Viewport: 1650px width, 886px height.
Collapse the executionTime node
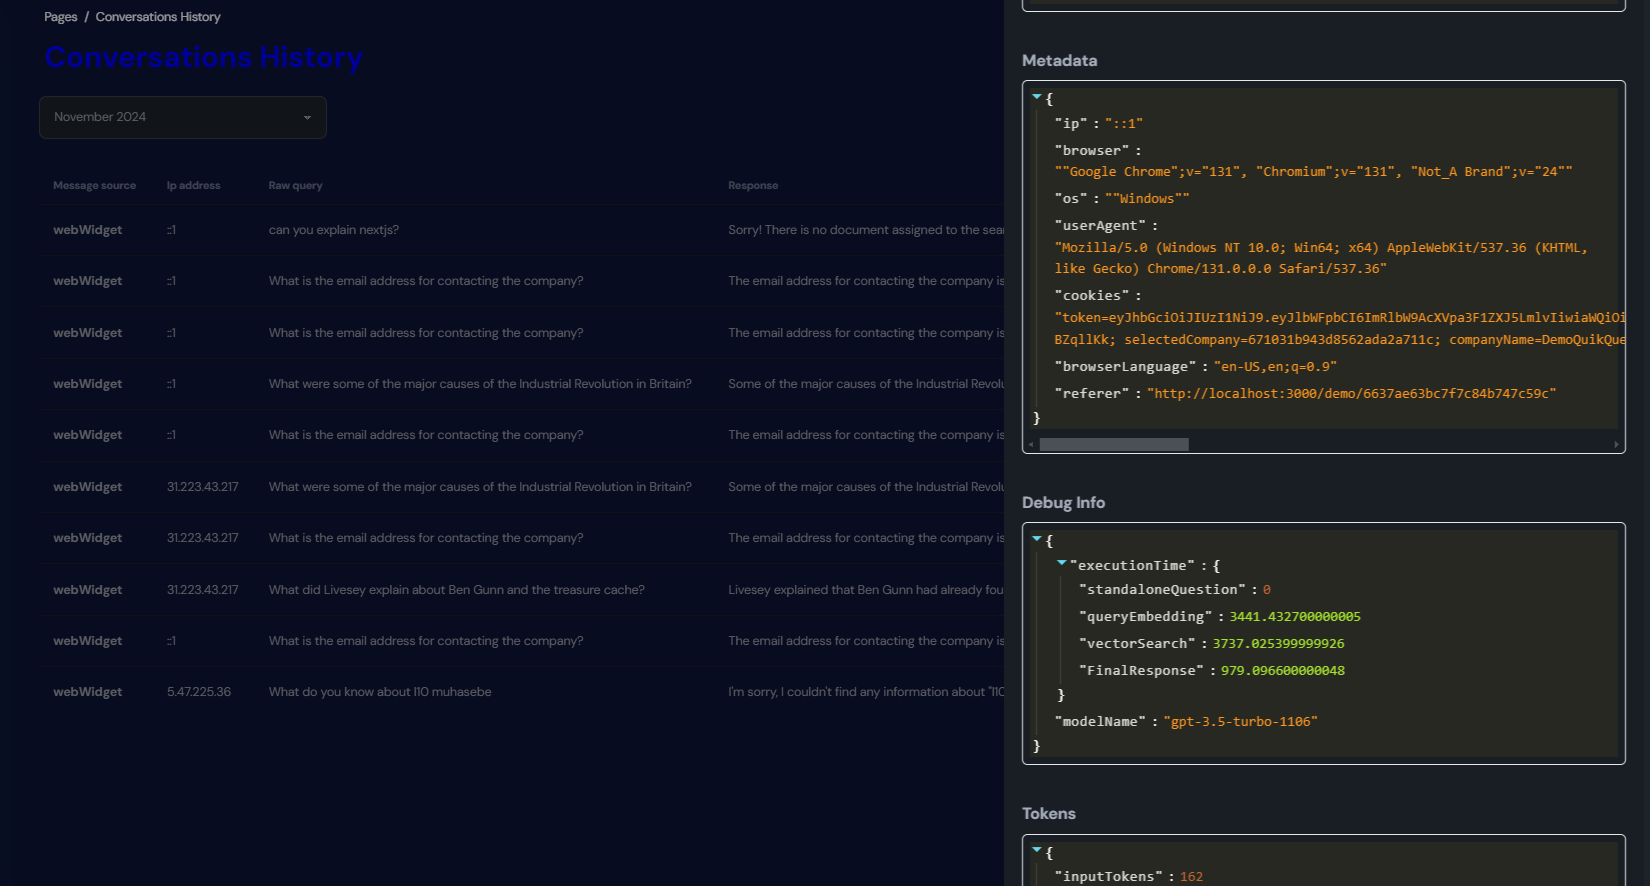pyautogui.click(x=1062, y=564)
